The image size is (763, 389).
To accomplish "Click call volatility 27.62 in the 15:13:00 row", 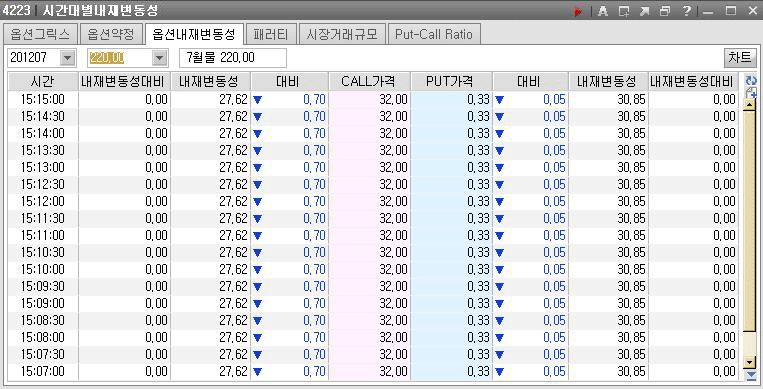I will pyautogui.click(x=210, y=168).
